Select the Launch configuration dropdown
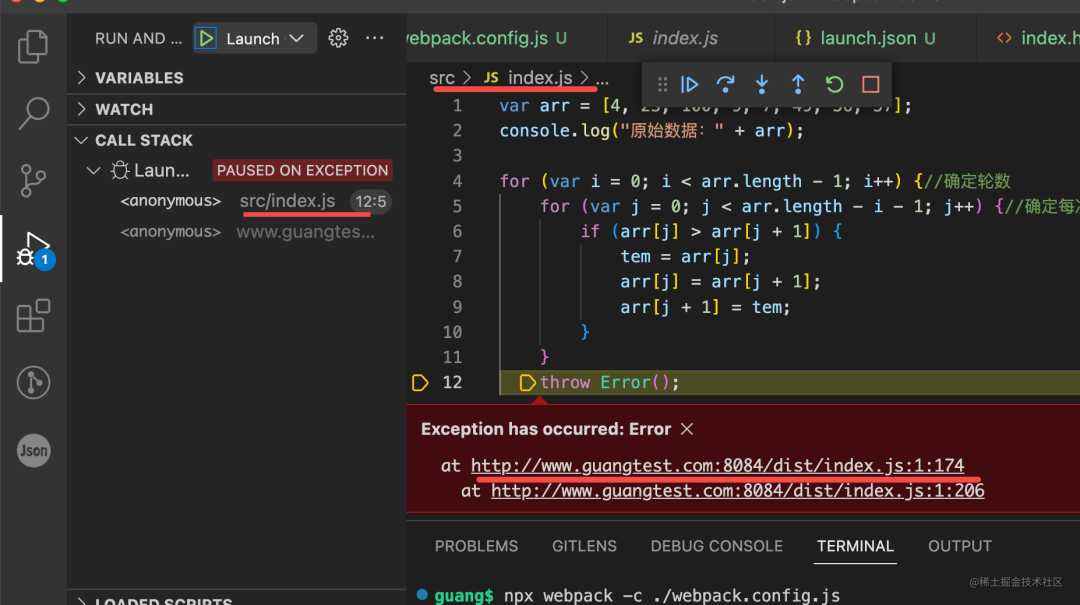This screenshot has width=1080, height=605. [265, 39]
